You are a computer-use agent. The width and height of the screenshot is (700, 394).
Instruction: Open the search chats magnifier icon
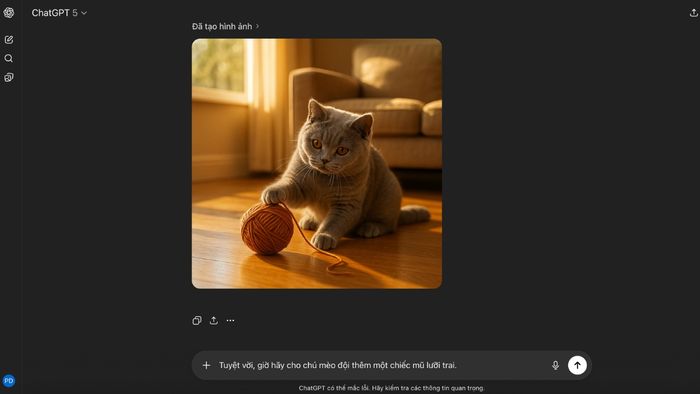tap(8, 58)
